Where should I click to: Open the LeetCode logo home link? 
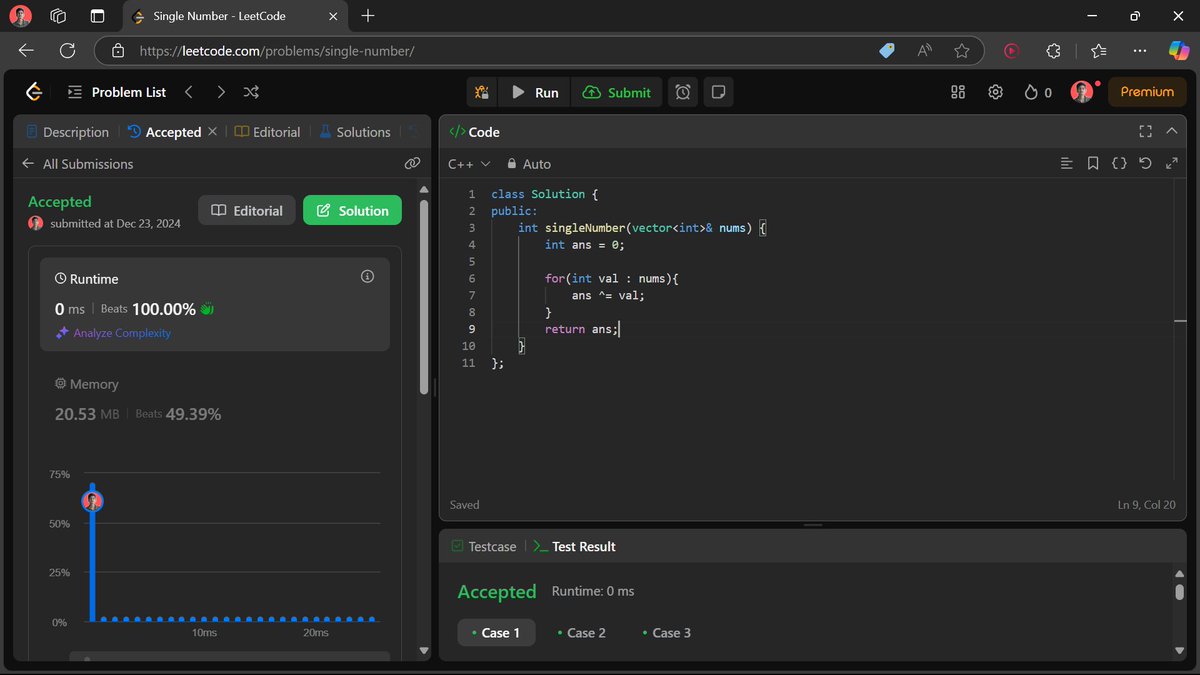point(33,92)
